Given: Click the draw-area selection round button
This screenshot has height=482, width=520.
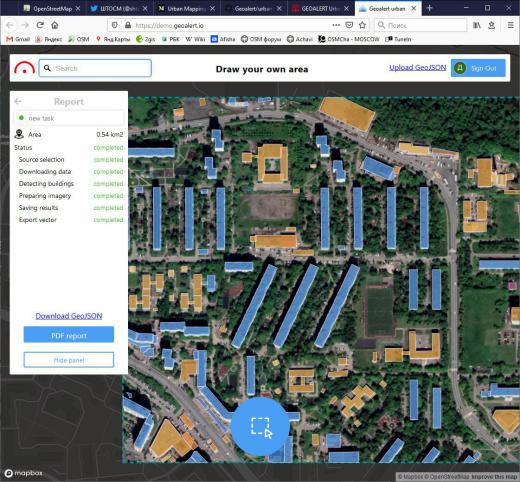Looking at the screenshot, I should (x=260, y=426).
